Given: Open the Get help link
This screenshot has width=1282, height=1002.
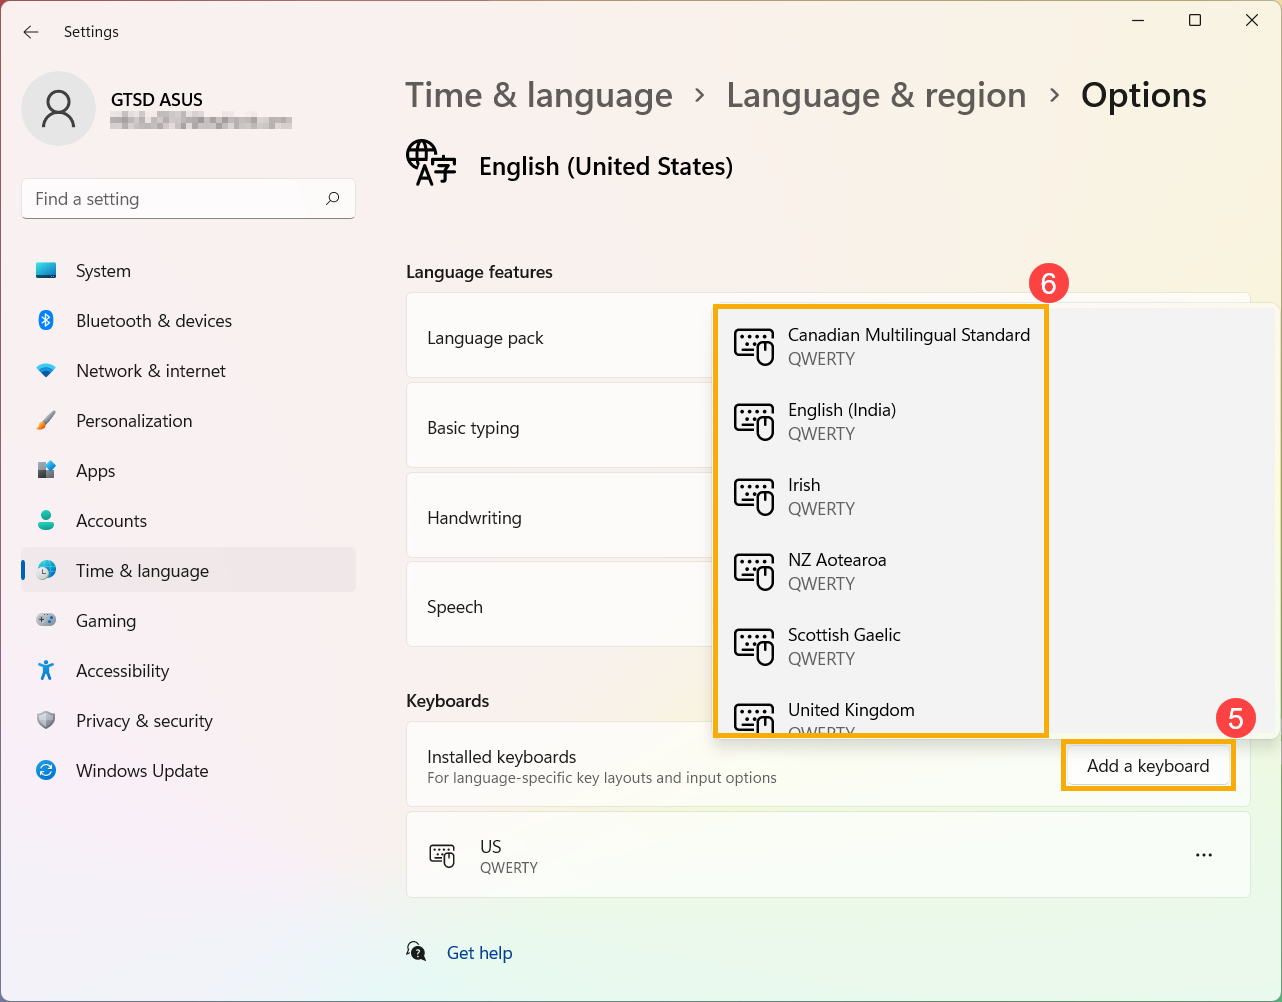Looking at the screenshot, I should point(479,953).
